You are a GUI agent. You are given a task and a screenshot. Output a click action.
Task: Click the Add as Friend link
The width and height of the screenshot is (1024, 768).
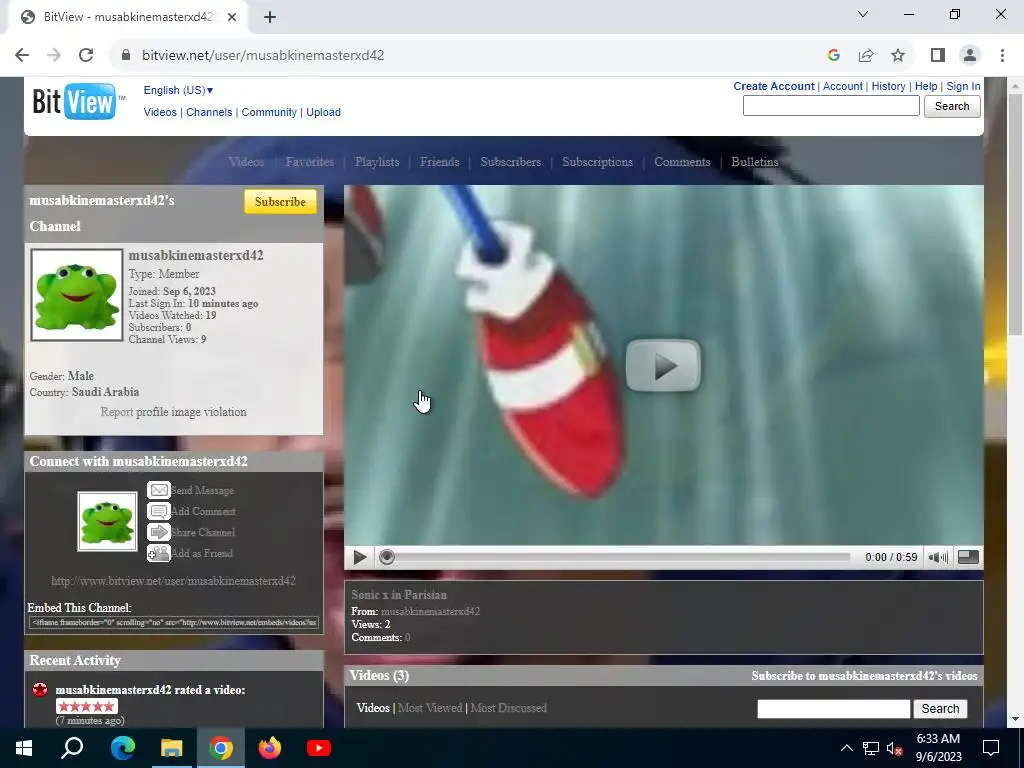tap(202, 553)
